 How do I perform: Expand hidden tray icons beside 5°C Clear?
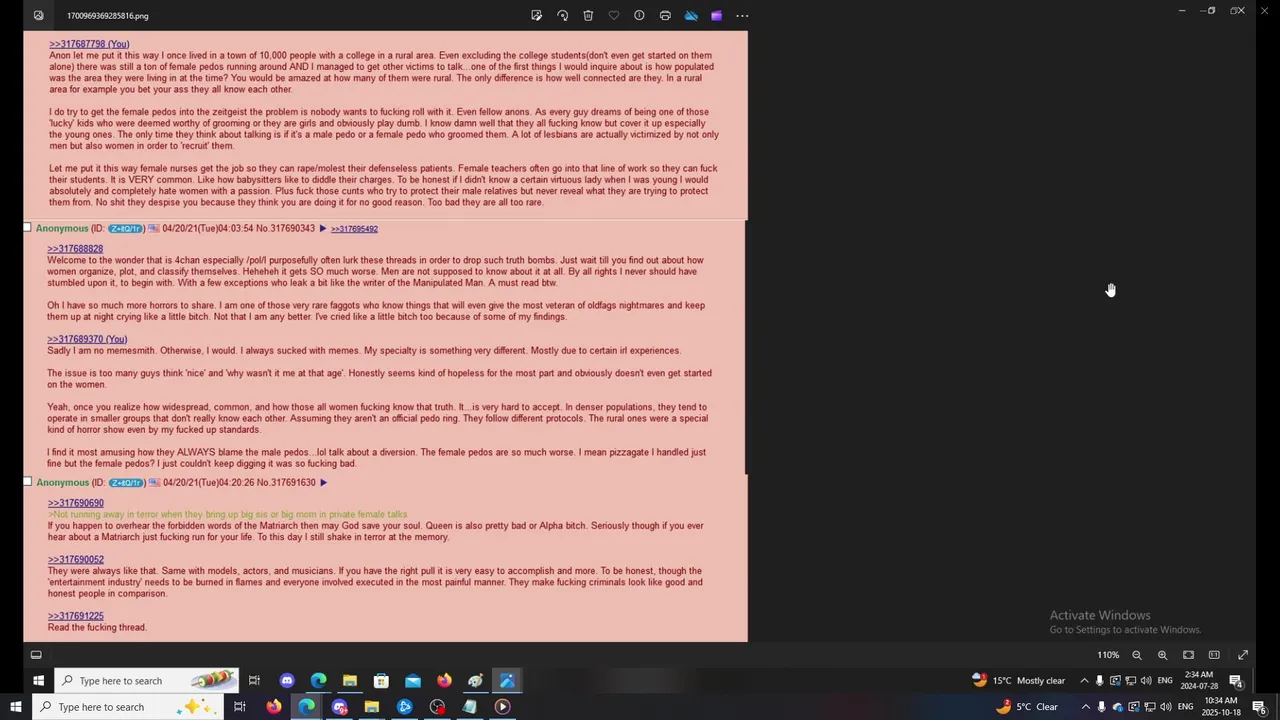coord(1085,707)
